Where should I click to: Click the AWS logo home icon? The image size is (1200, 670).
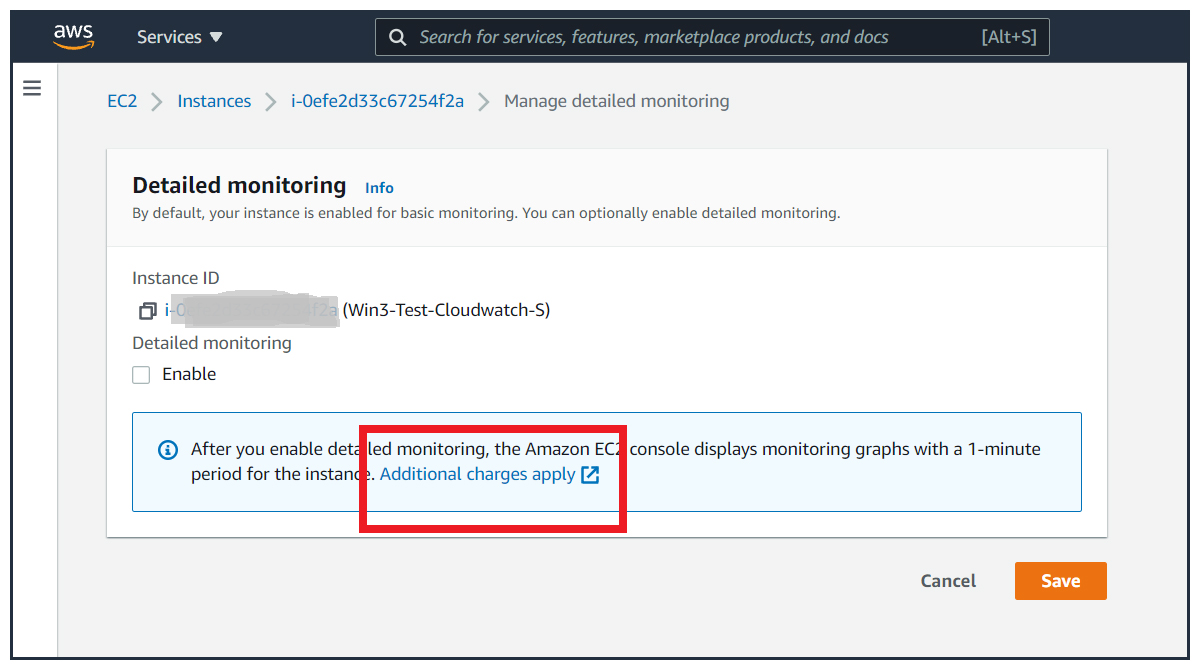(x=73, y=37)
